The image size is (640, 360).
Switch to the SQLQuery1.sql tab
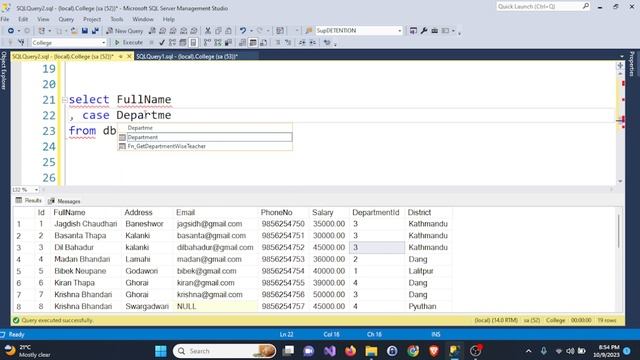tap(187, 56)
